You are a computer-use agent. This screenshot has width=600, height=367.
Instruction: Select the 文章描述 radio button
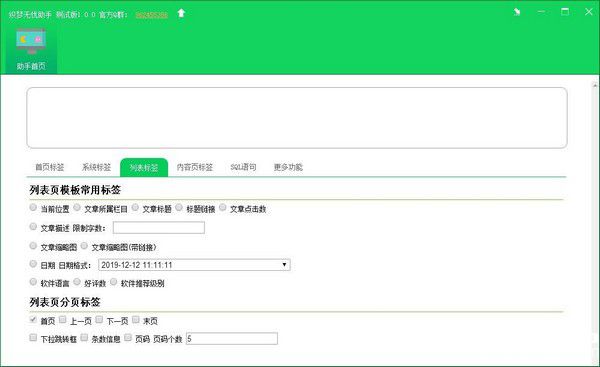33,227
